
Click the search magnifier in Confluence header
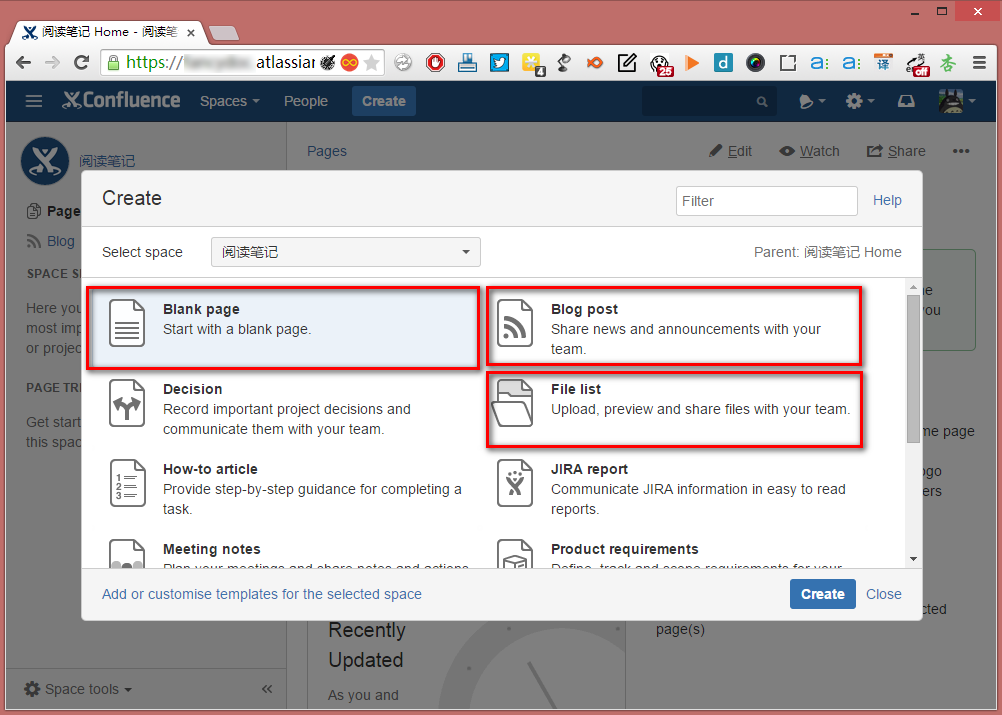click(x=762, y=101)
